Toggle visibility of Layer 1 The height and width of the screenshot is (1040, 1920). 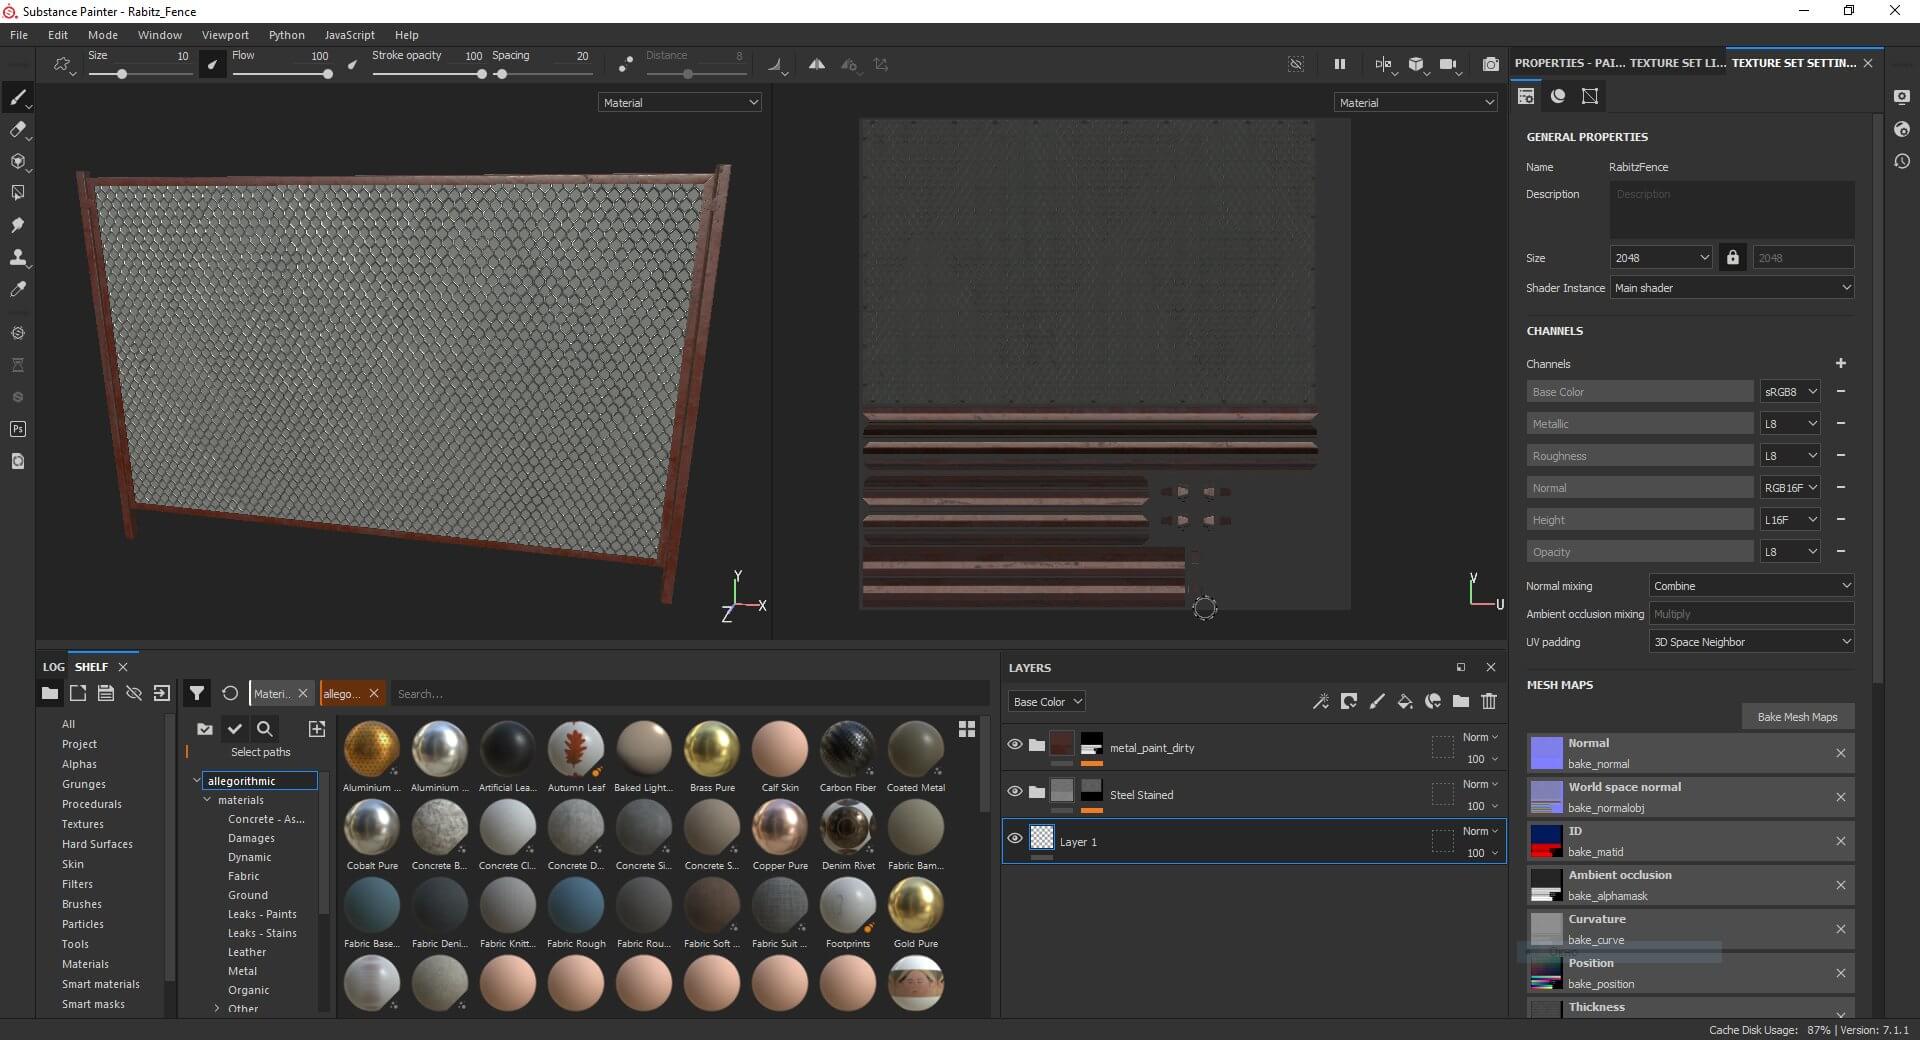(x=1015, y=838)
